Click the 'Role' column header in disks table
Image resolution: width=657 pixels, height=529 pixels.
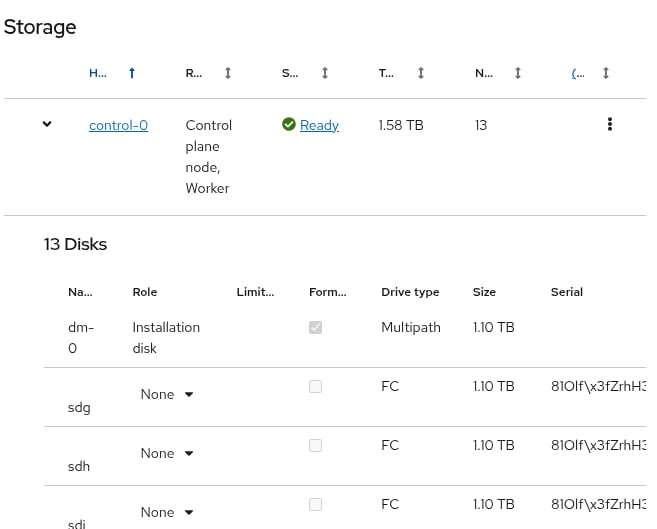point(145,292)
